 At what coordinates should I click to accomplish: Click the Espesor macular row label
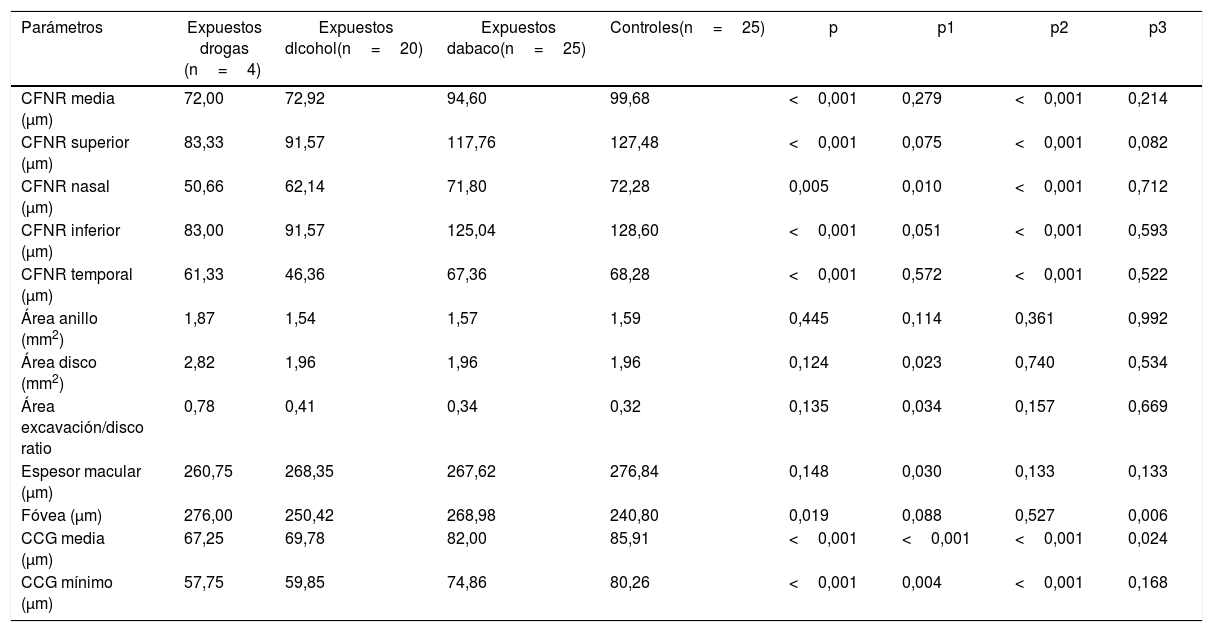pos(81,482)
